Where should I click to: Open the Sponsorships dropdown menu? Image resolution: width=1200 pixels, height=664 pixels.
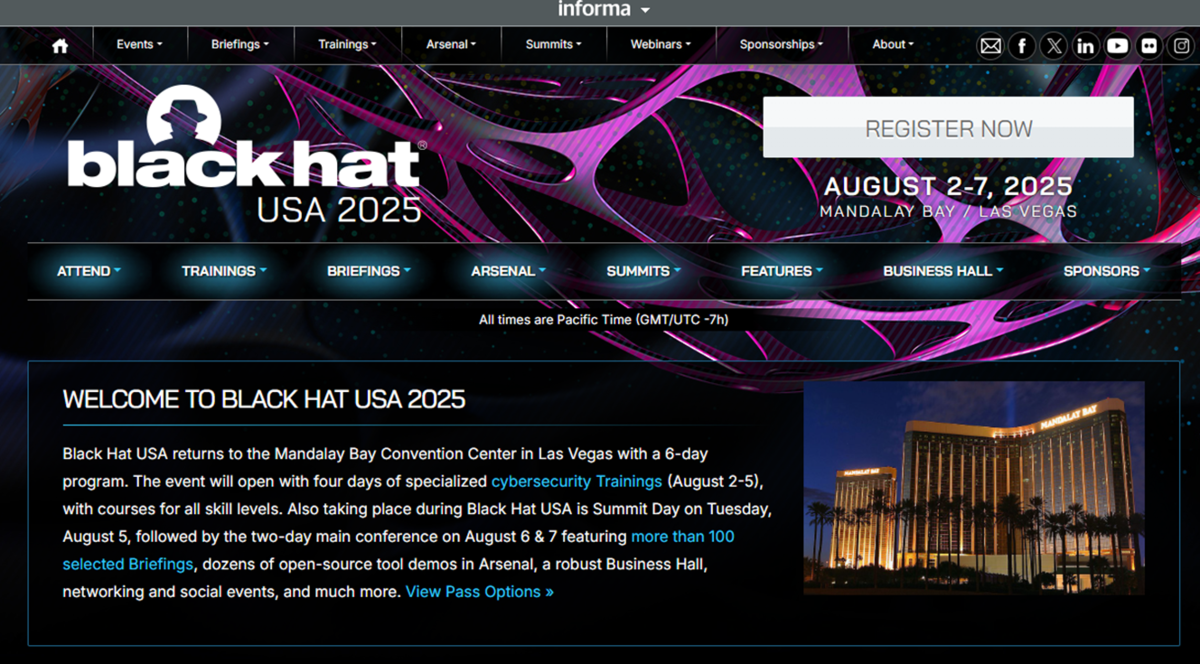(x=781, y=44)
